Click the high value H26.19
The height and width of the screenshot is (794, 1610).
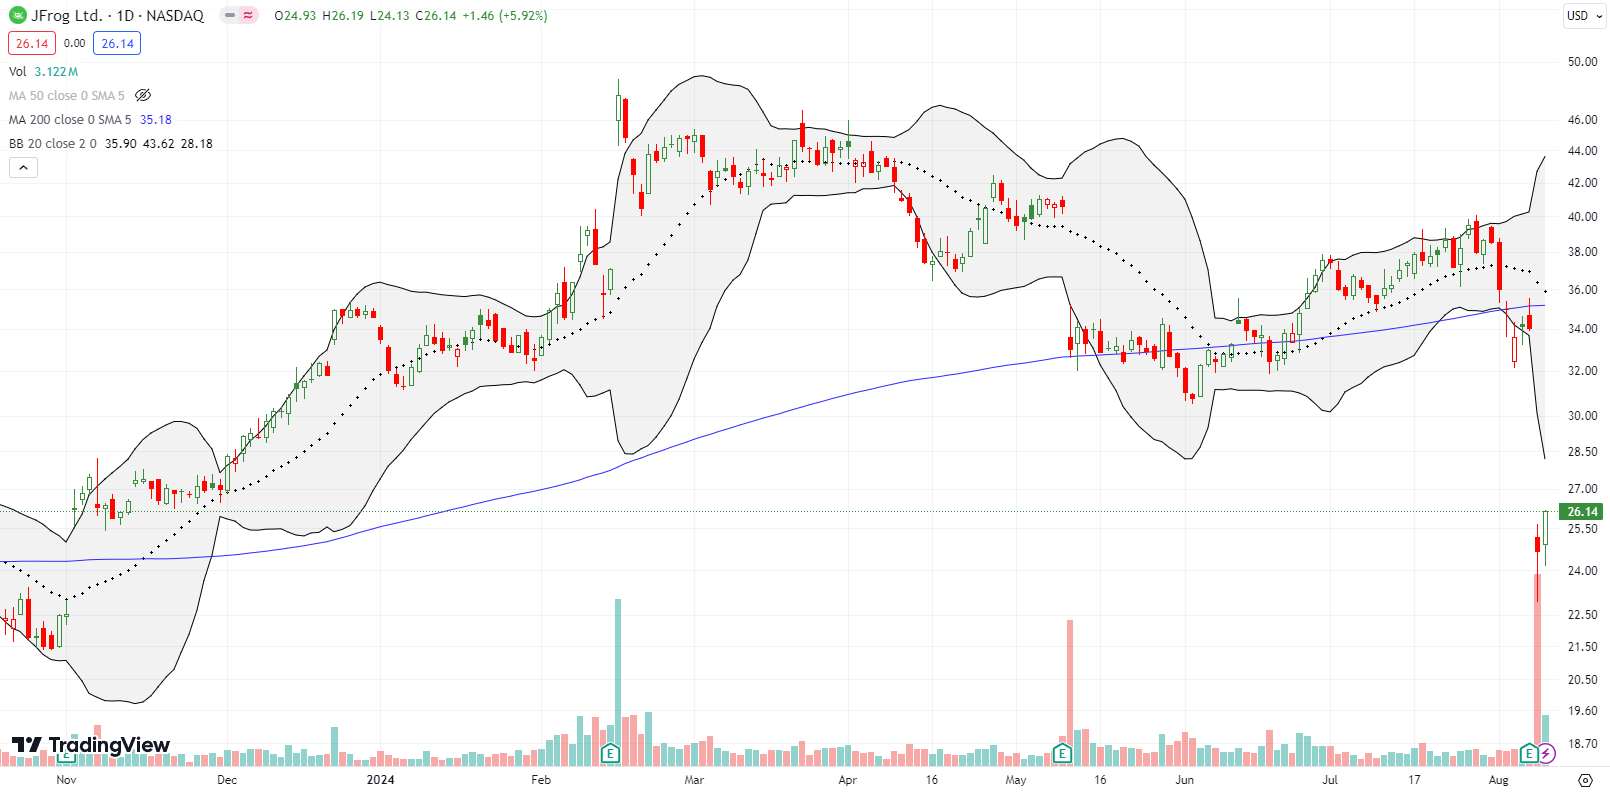343,15
